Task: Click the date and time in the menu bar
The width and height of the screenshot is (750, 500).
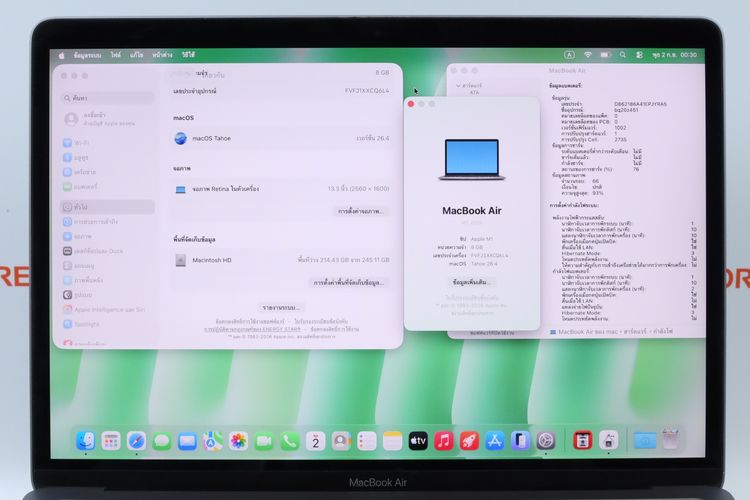Action: pyautogui.click(x=675, y=55)
